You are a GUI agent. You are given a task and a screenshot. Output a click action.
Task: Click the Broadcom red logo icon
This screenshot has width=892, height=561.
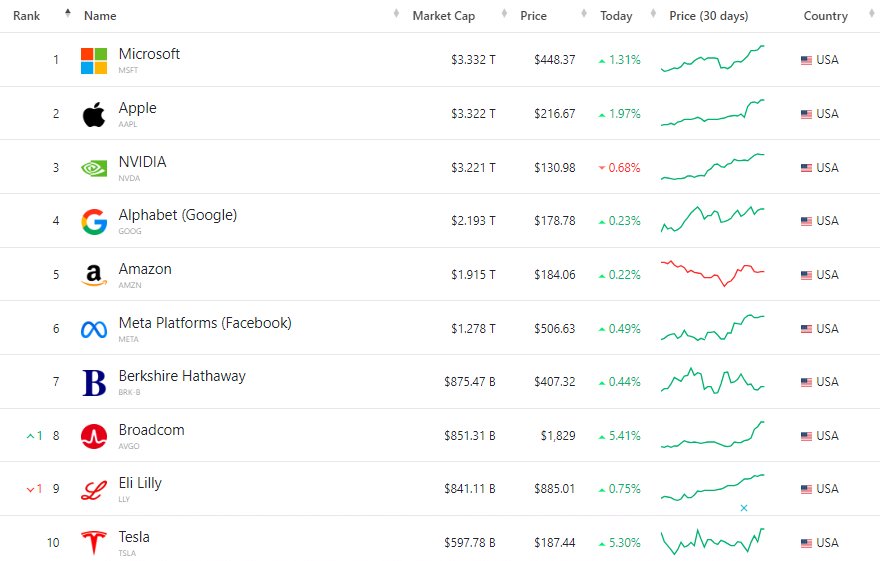pos(94,436)
